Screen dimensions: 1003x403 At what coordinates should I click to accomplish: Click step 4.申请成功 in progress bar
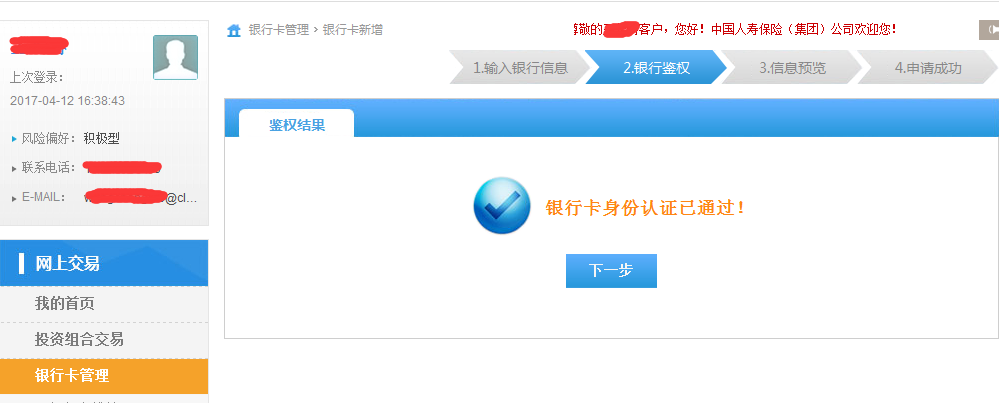(928, 68)
